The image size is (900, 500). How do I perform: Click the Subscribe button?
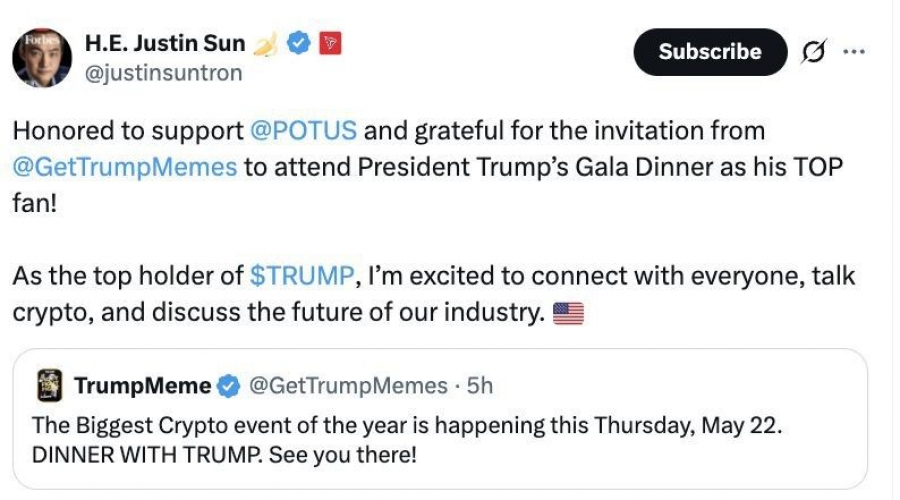point(710,52)
